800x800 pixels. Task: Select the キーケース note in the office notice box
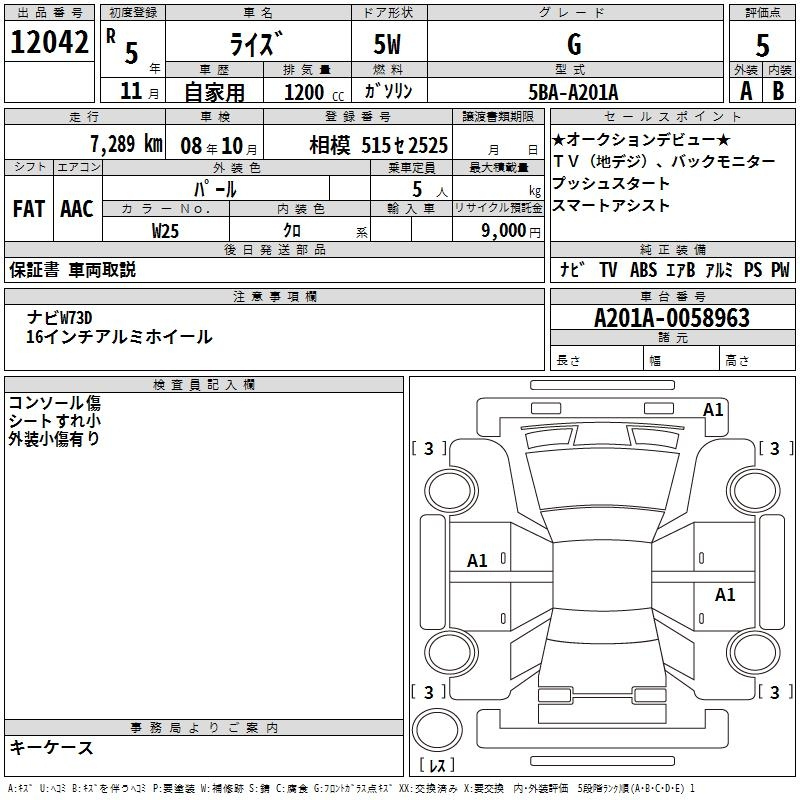click(x=52, y=747)
